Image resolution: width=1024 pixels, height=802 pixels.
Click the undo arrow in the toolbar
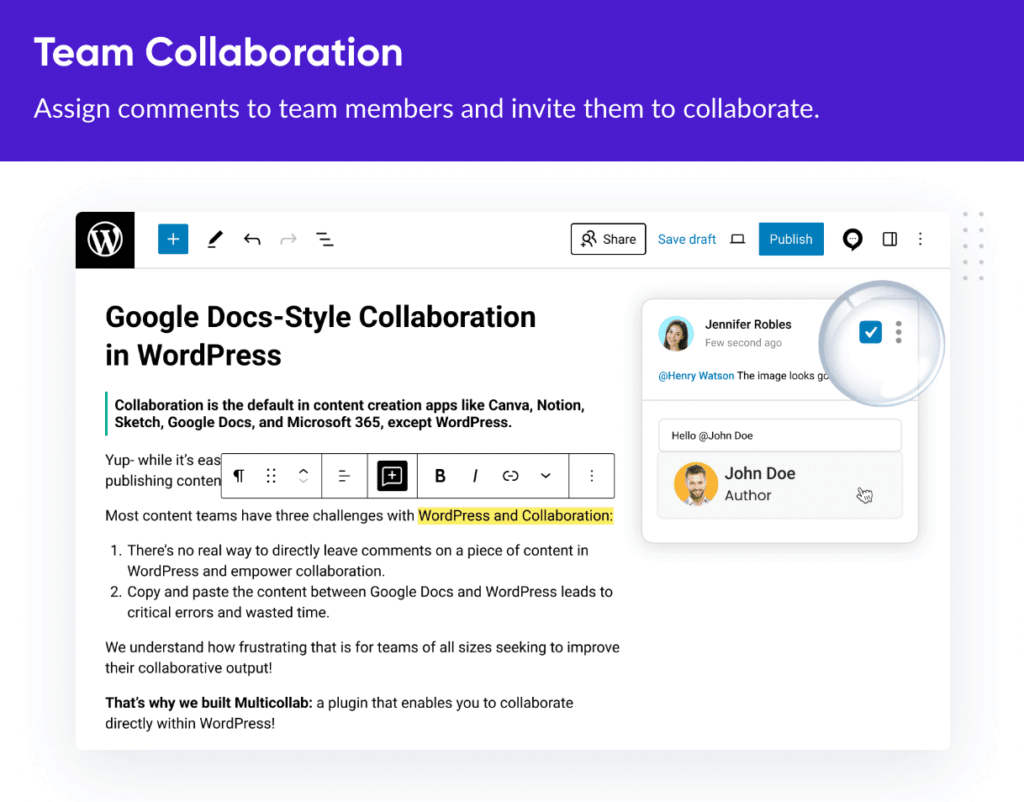[x=251, y=239]
